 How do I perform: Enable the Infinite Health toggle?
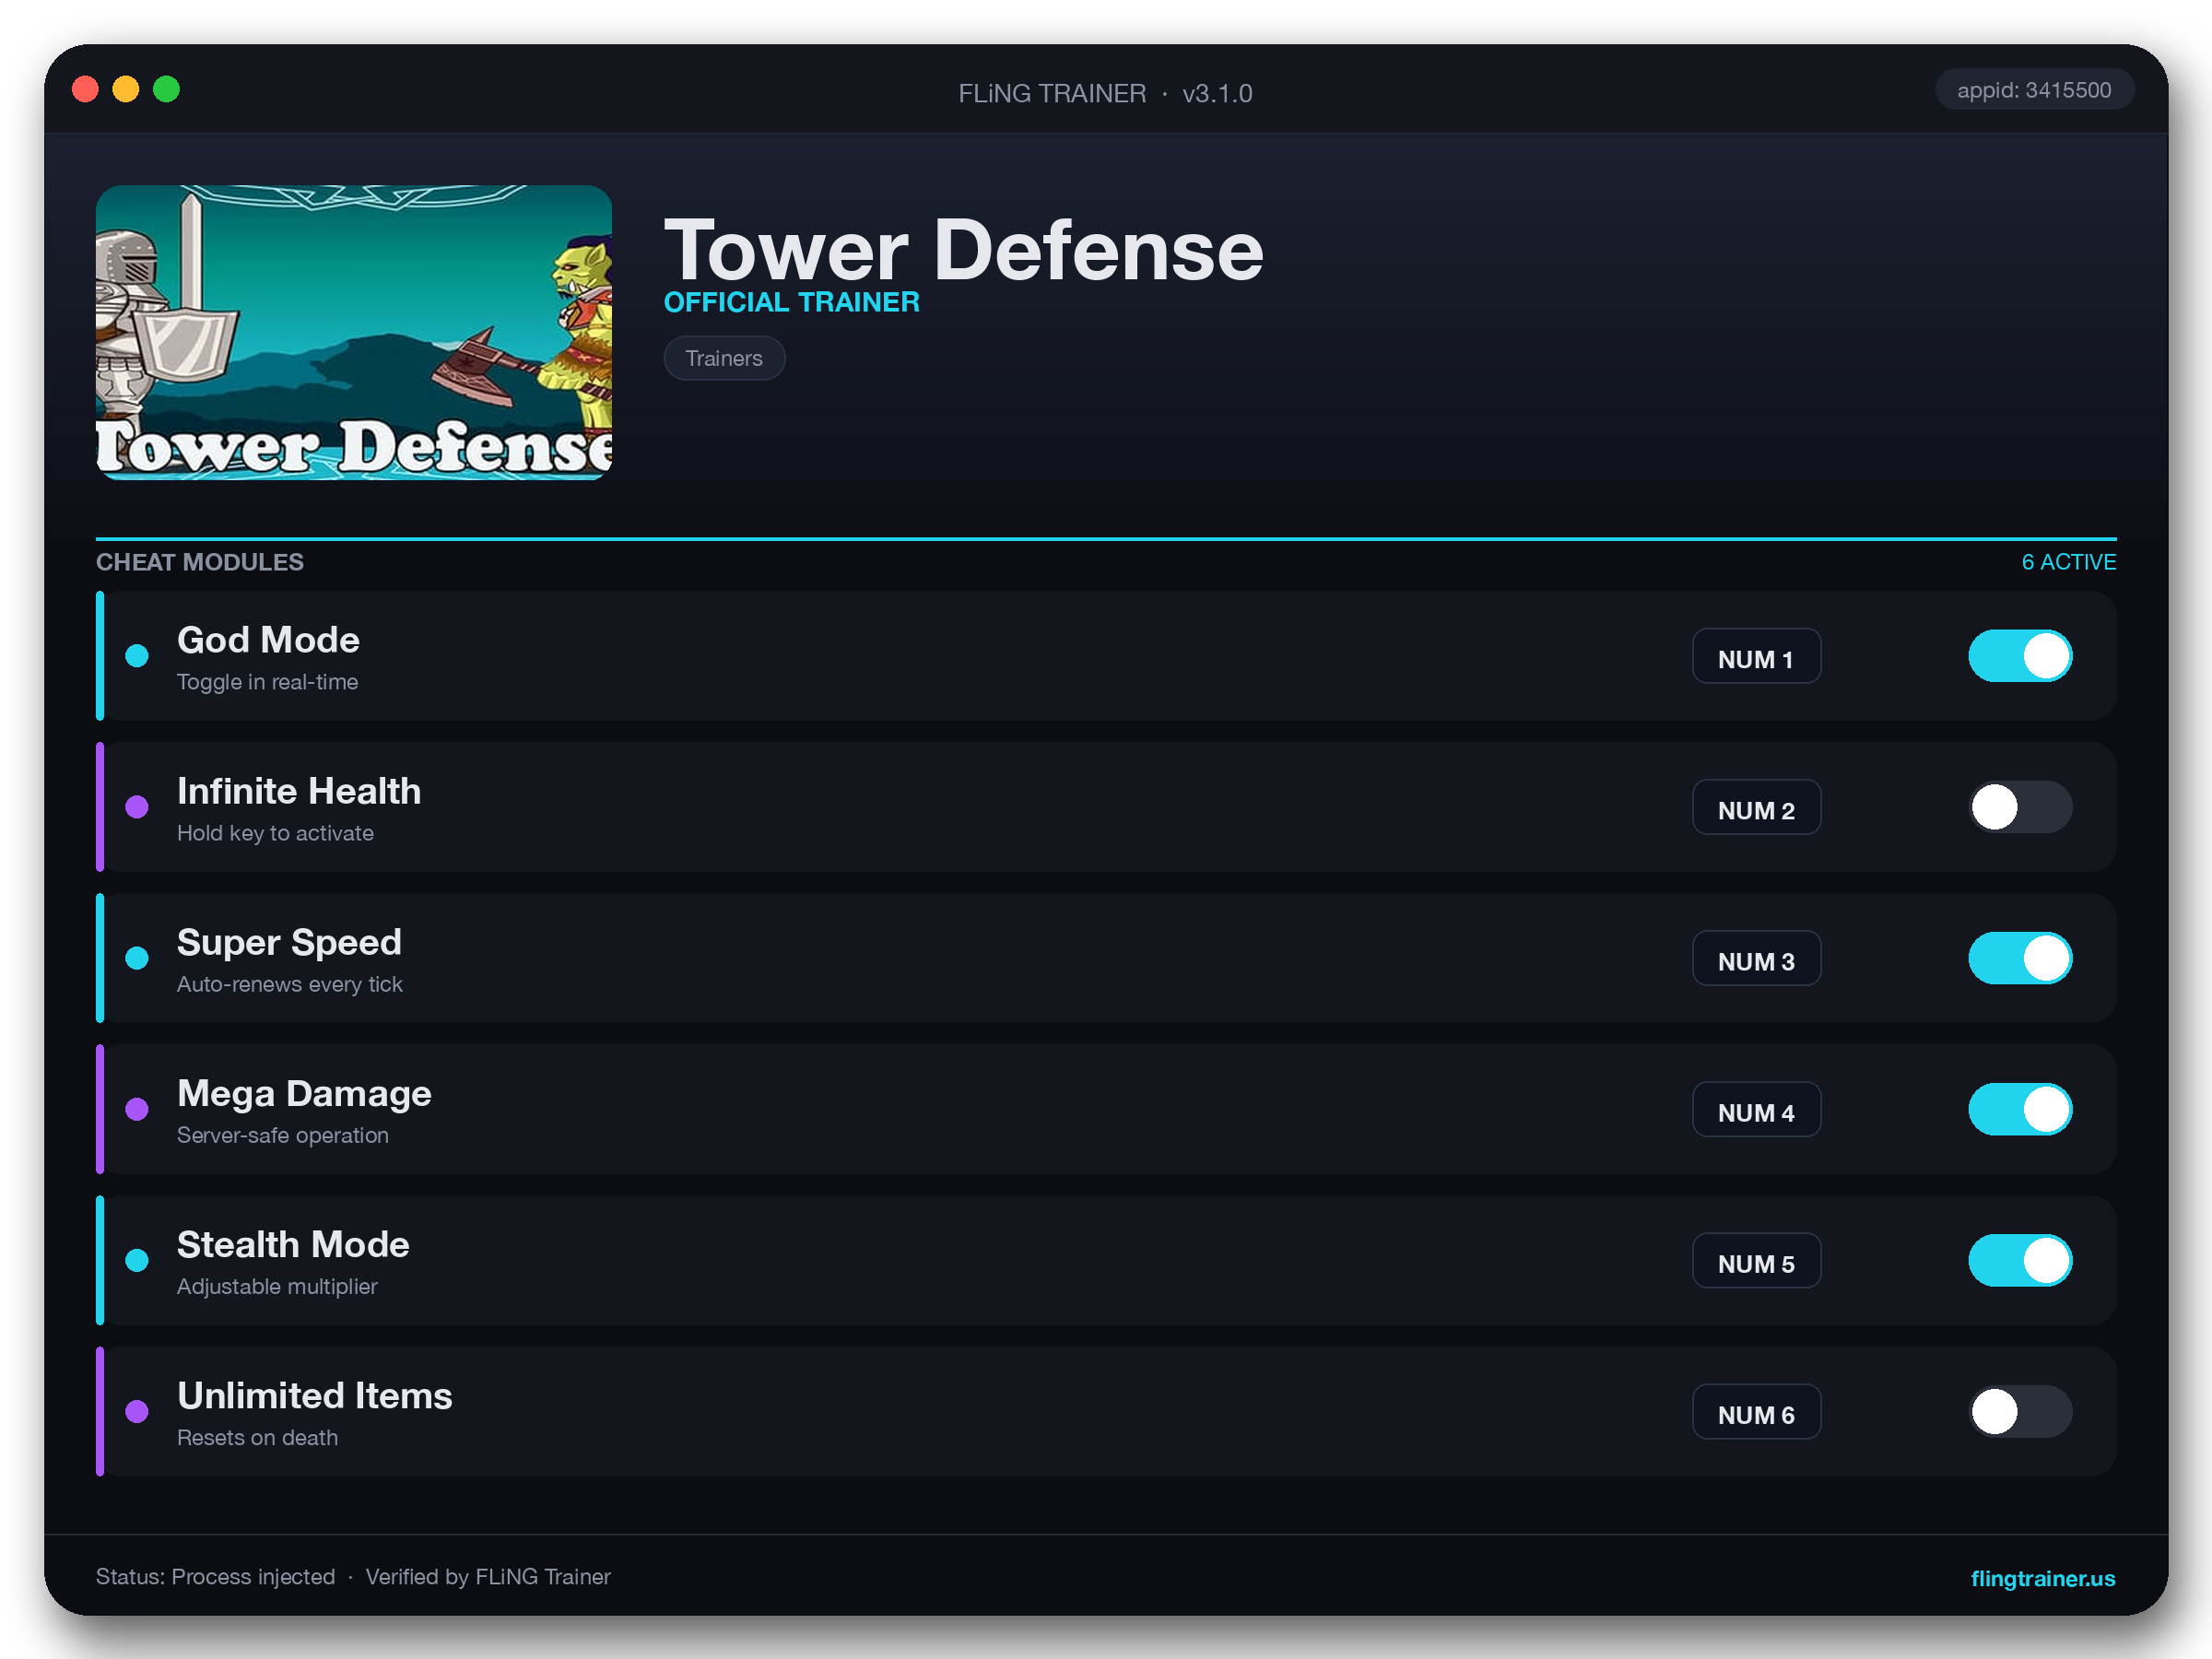[x=2020, y=807]
